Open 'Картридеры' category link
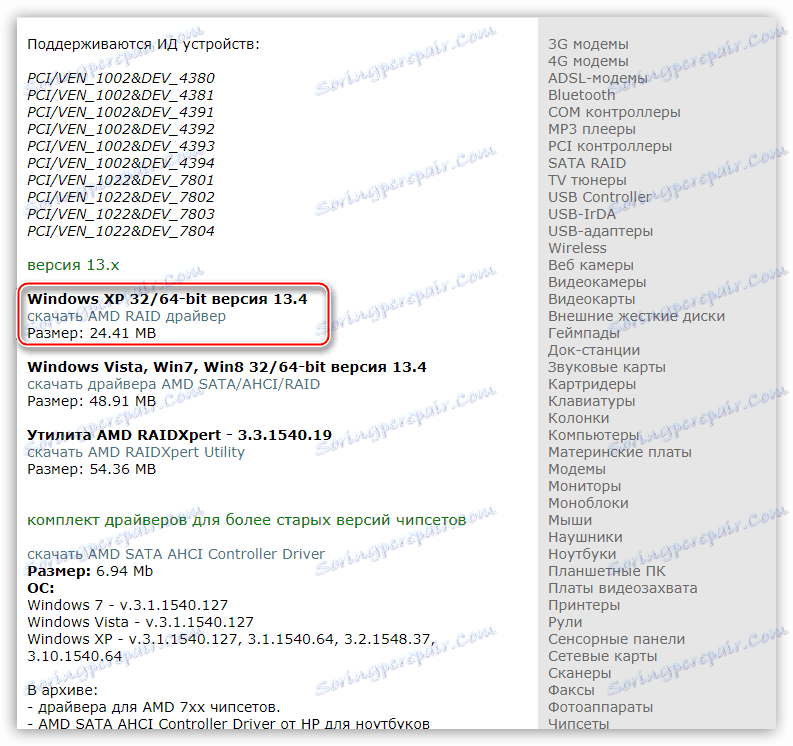 (x=592, y=384)
